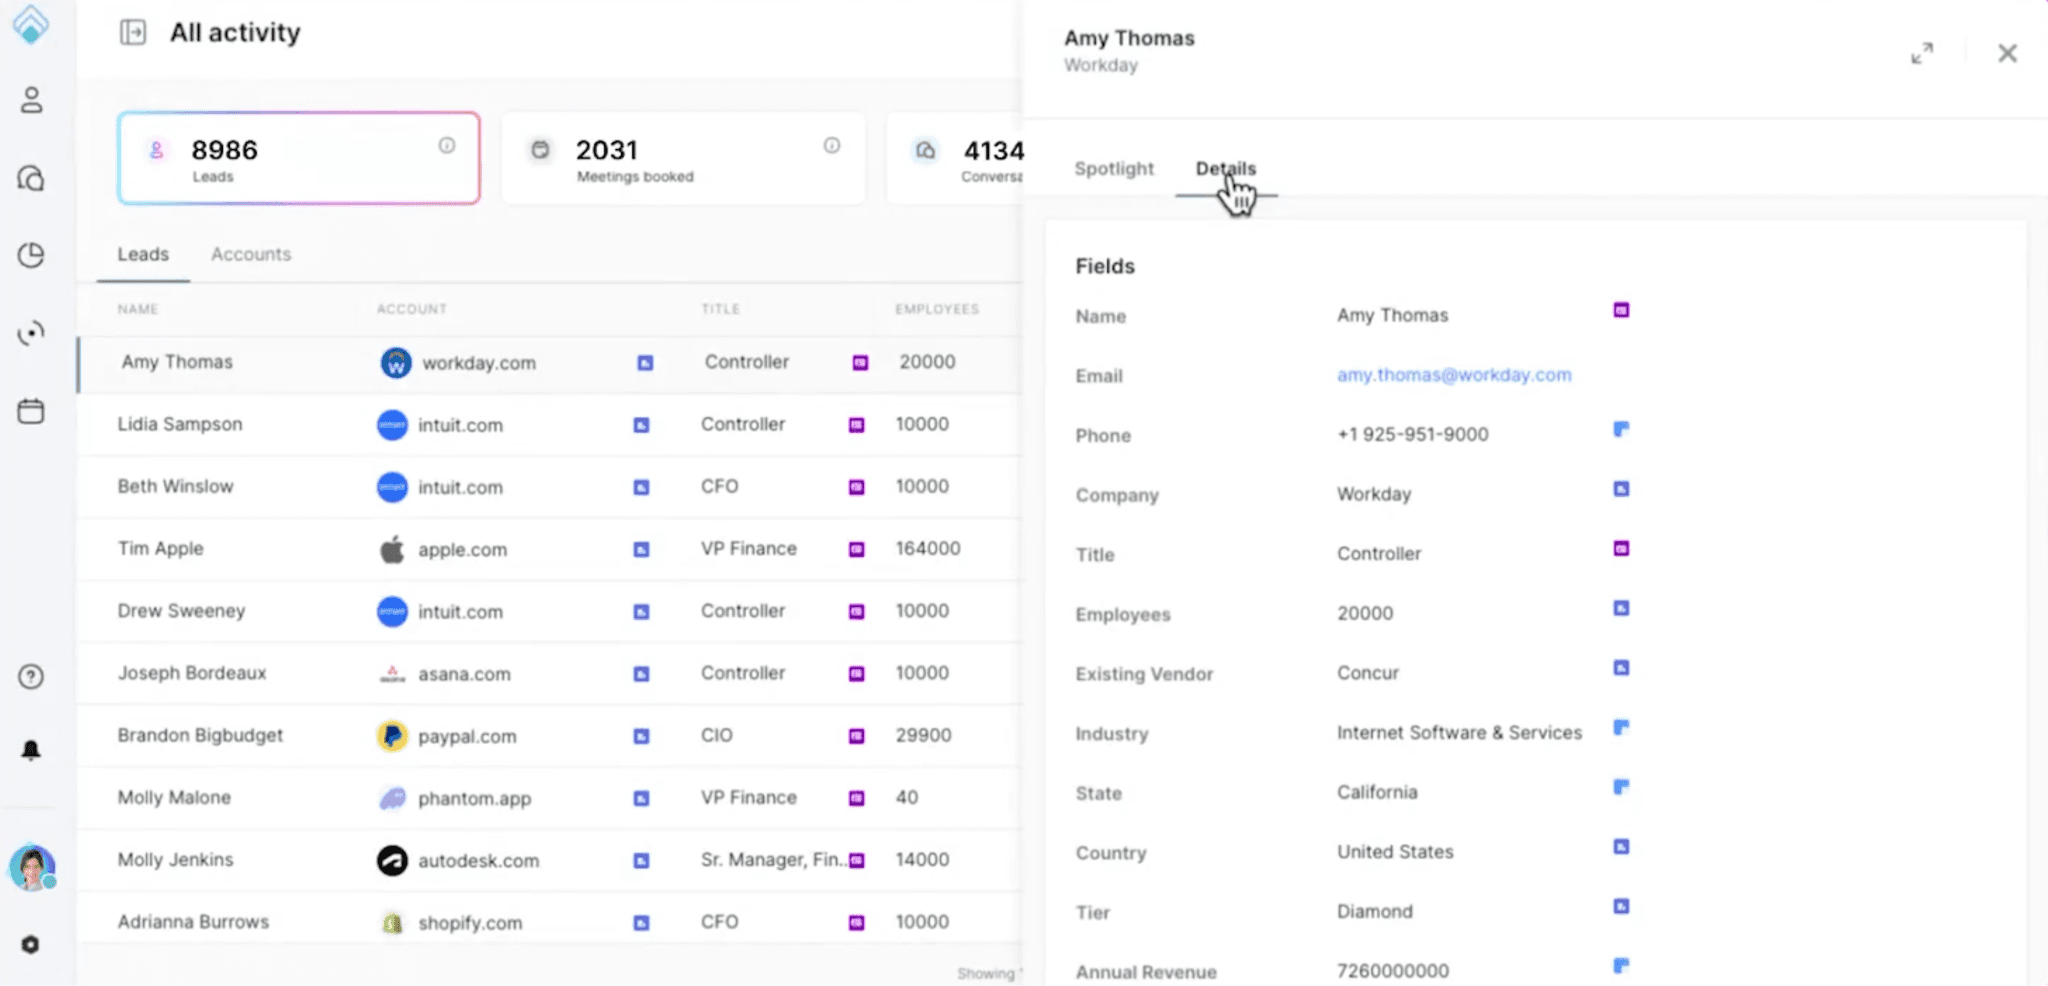Select the 8986 Leads card
The height and width of the screenshot is (986, 2048).
(x=299, y=158)
